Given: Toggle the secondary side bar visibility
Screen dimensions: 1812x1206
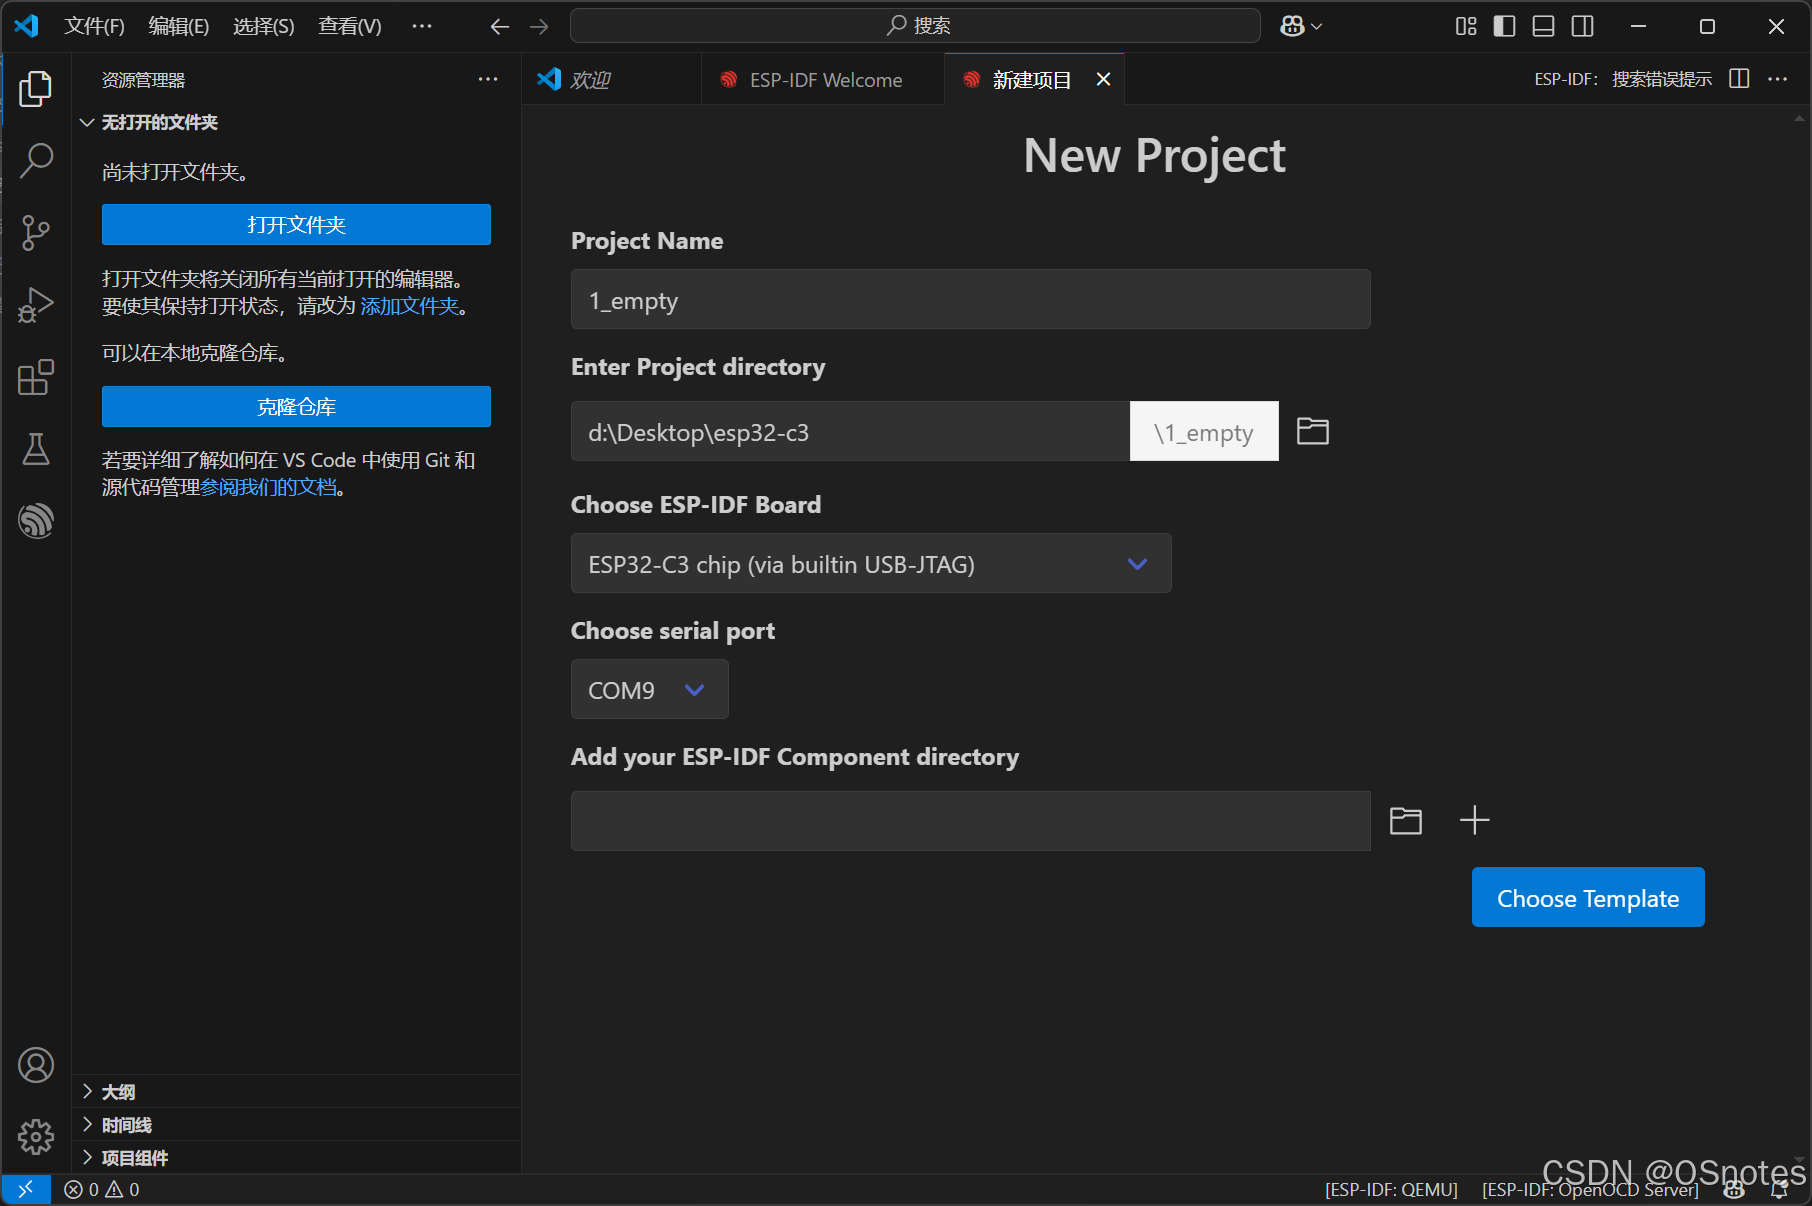Looking at the screenshot, I should 1582,26.
